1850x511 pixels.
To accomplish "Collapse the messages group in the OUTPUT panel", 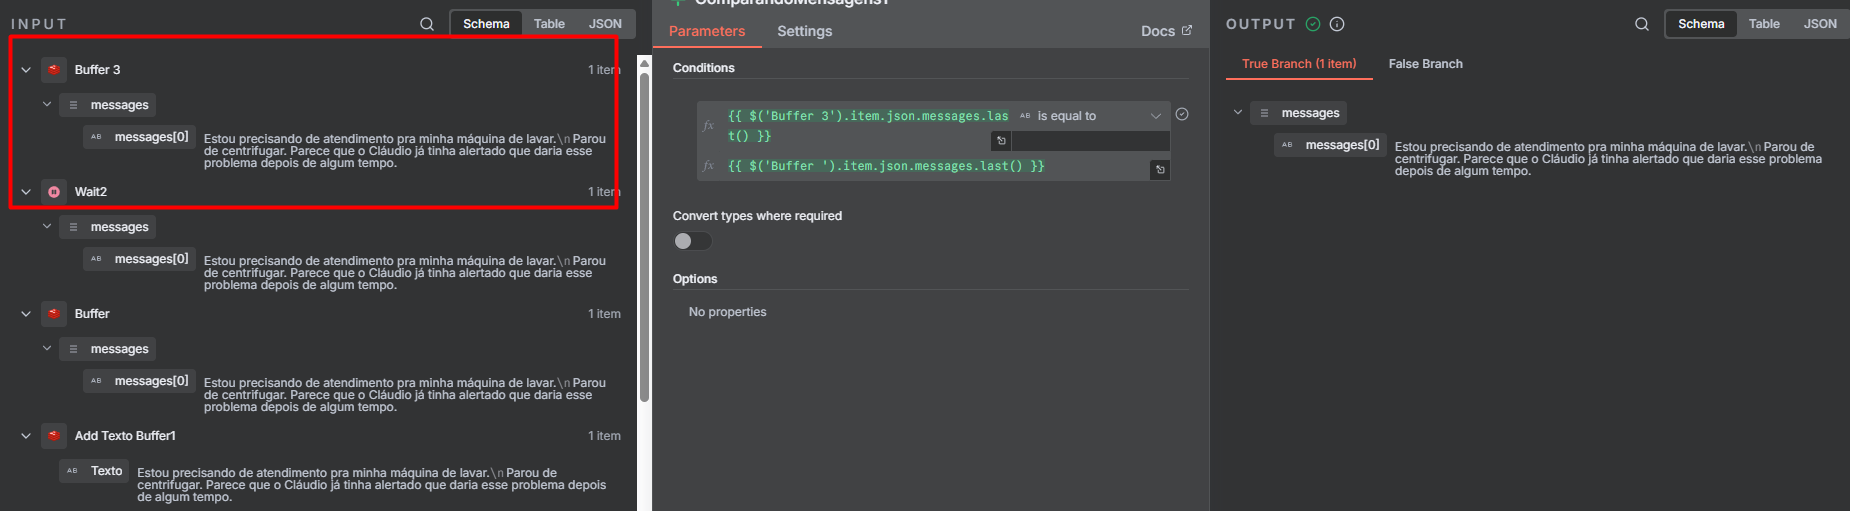I will tap(1238, 113).
